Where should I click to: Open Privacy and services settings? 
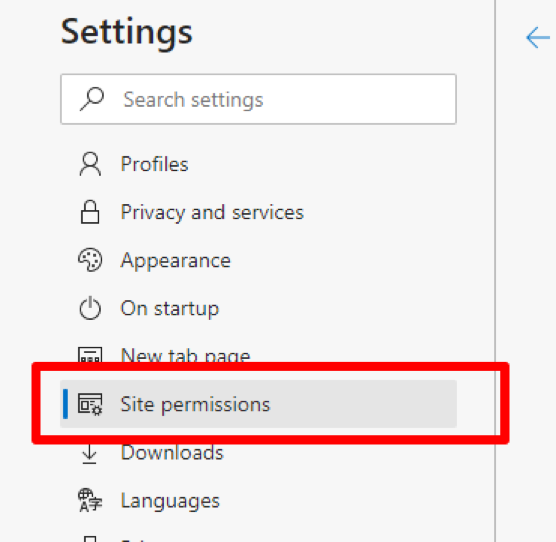pyautogui.click(x=258, y=212)
